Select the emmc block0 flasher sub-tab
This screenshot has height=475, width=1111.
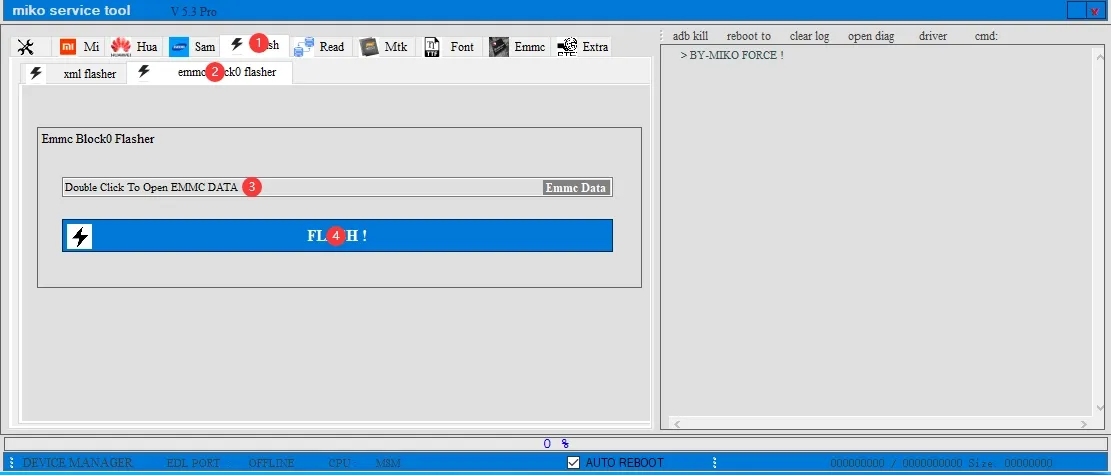tap(210, 73)
